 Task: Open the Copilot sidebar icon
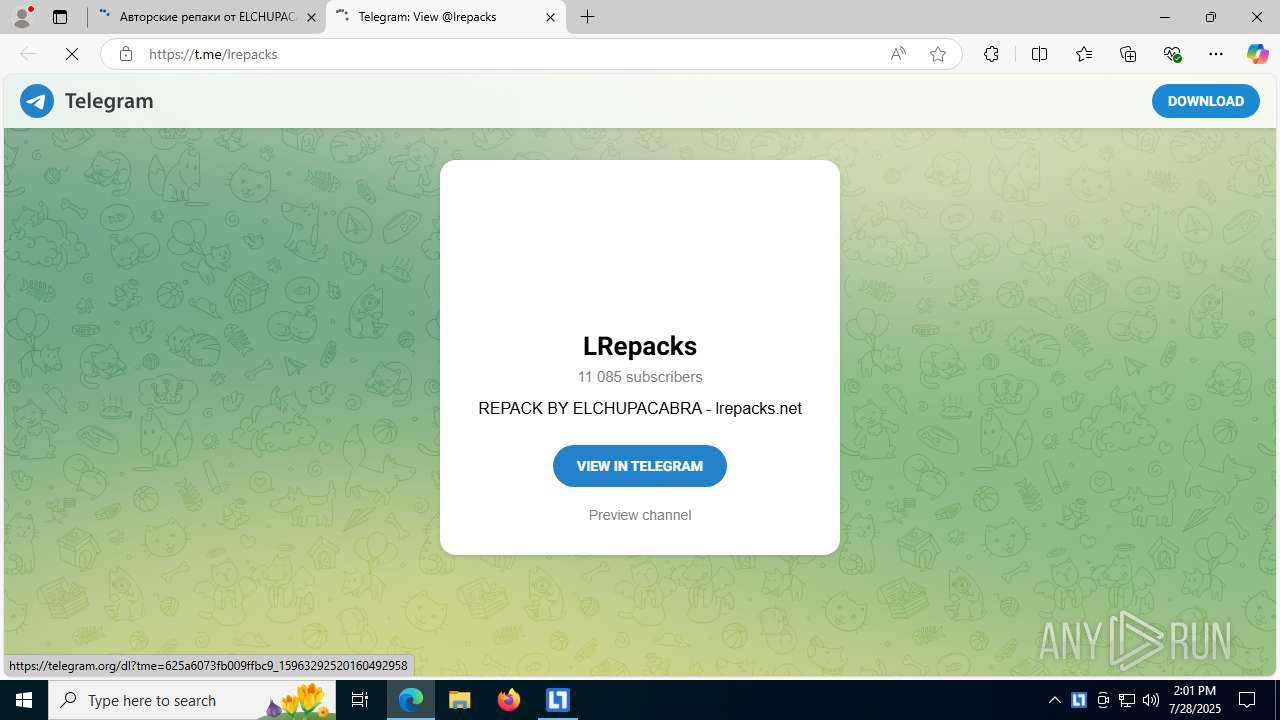[x=1258, y=54]
